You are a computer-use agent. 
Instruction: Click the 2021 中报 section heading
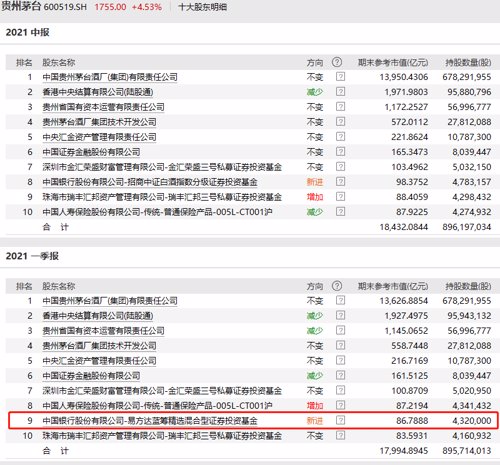pos(28,32)
